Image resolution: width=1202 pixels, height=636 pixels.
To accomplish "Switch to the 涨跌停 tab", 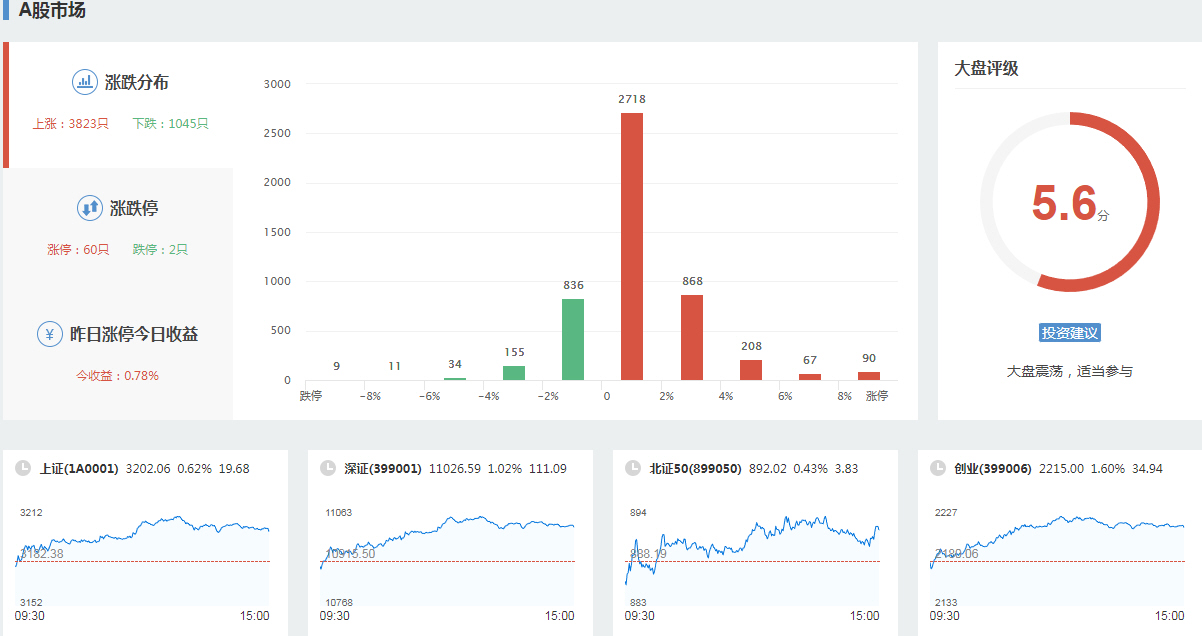I will coord(134,209).
